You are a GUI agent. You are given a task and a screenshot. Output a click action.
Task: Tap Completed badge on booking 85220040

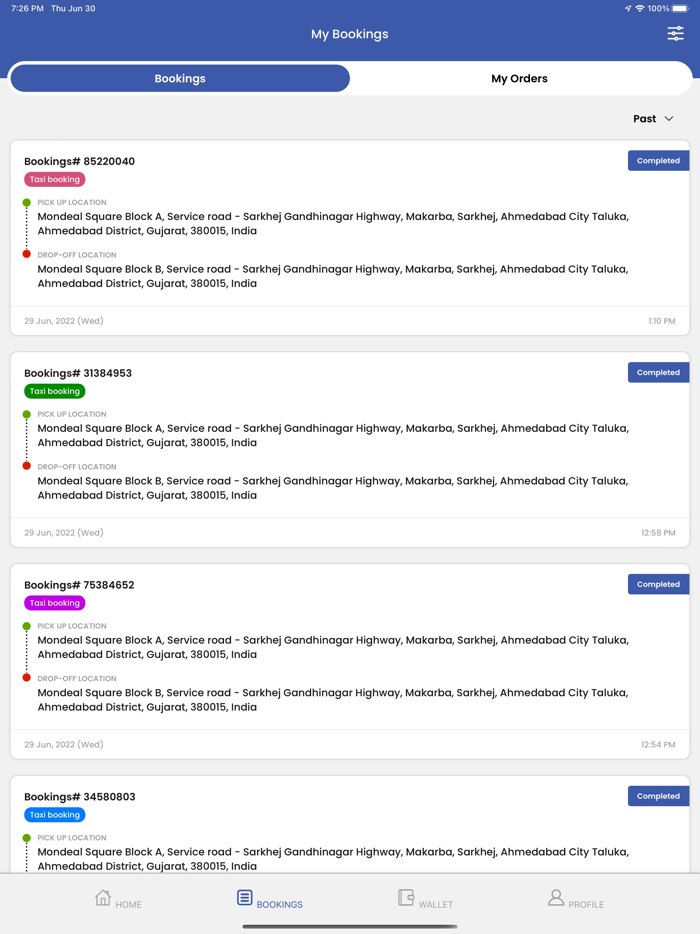point(658,161)
